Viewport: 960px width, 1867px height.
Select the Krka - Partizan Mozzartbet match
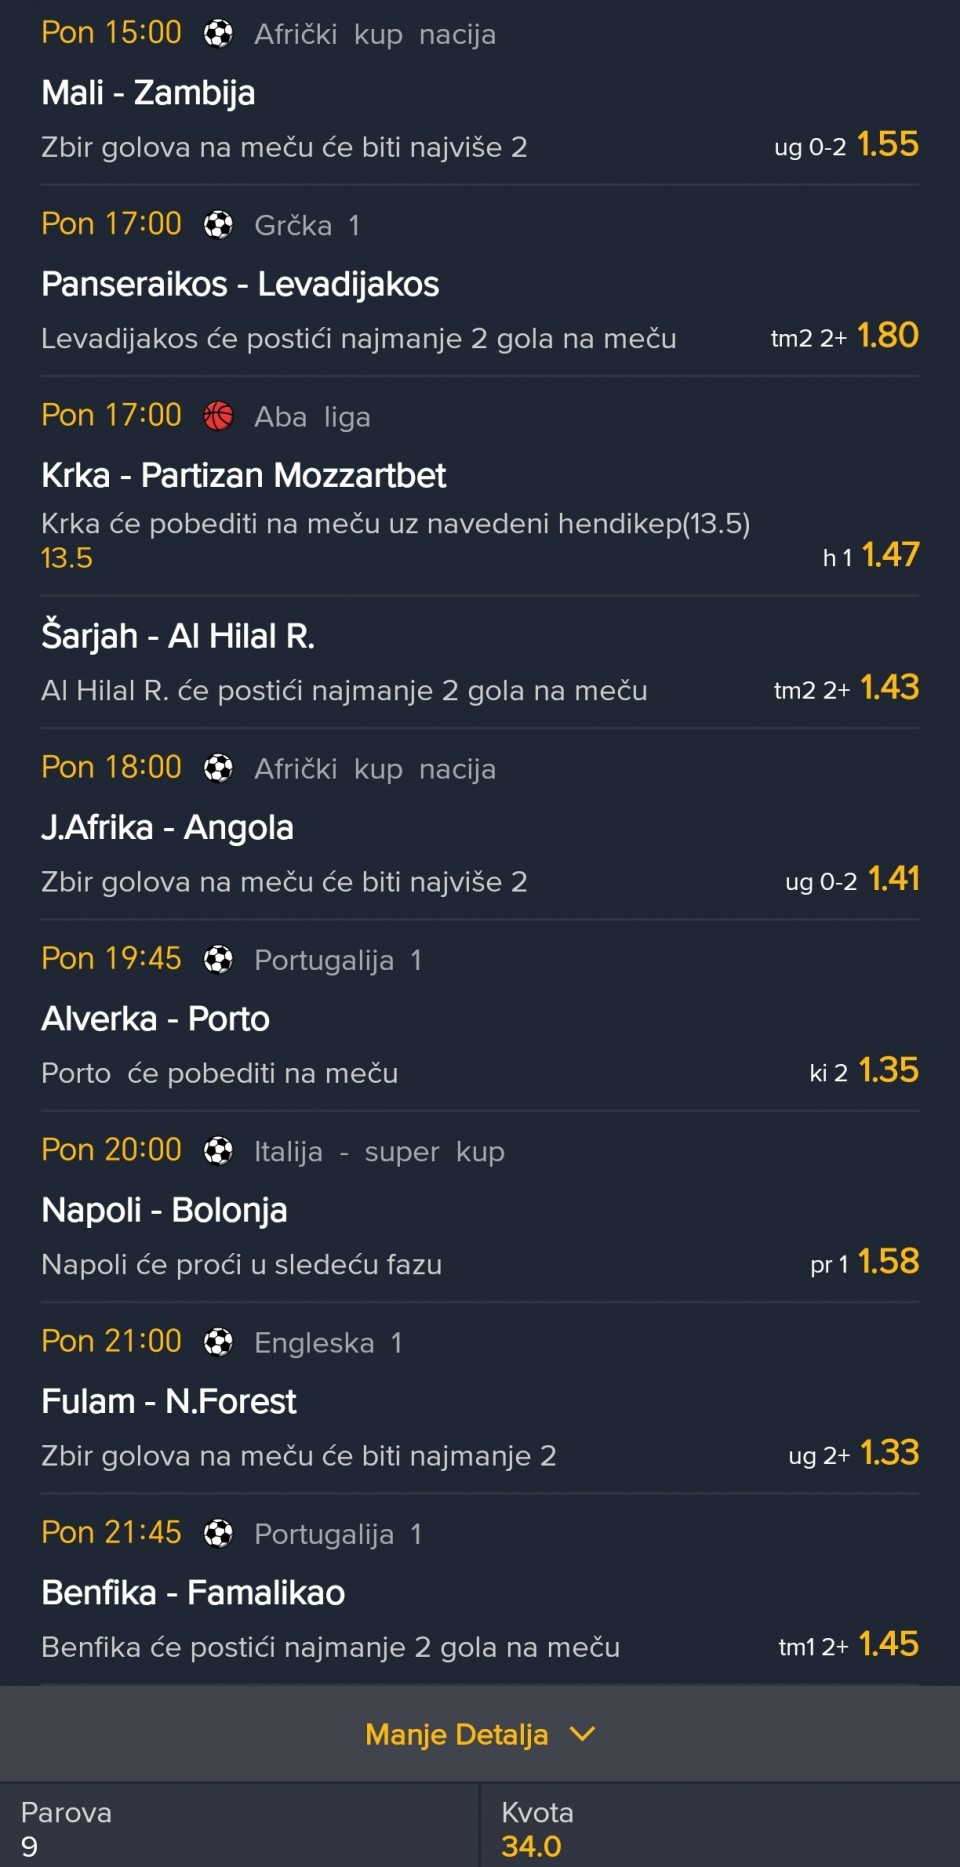coord(243,476)
